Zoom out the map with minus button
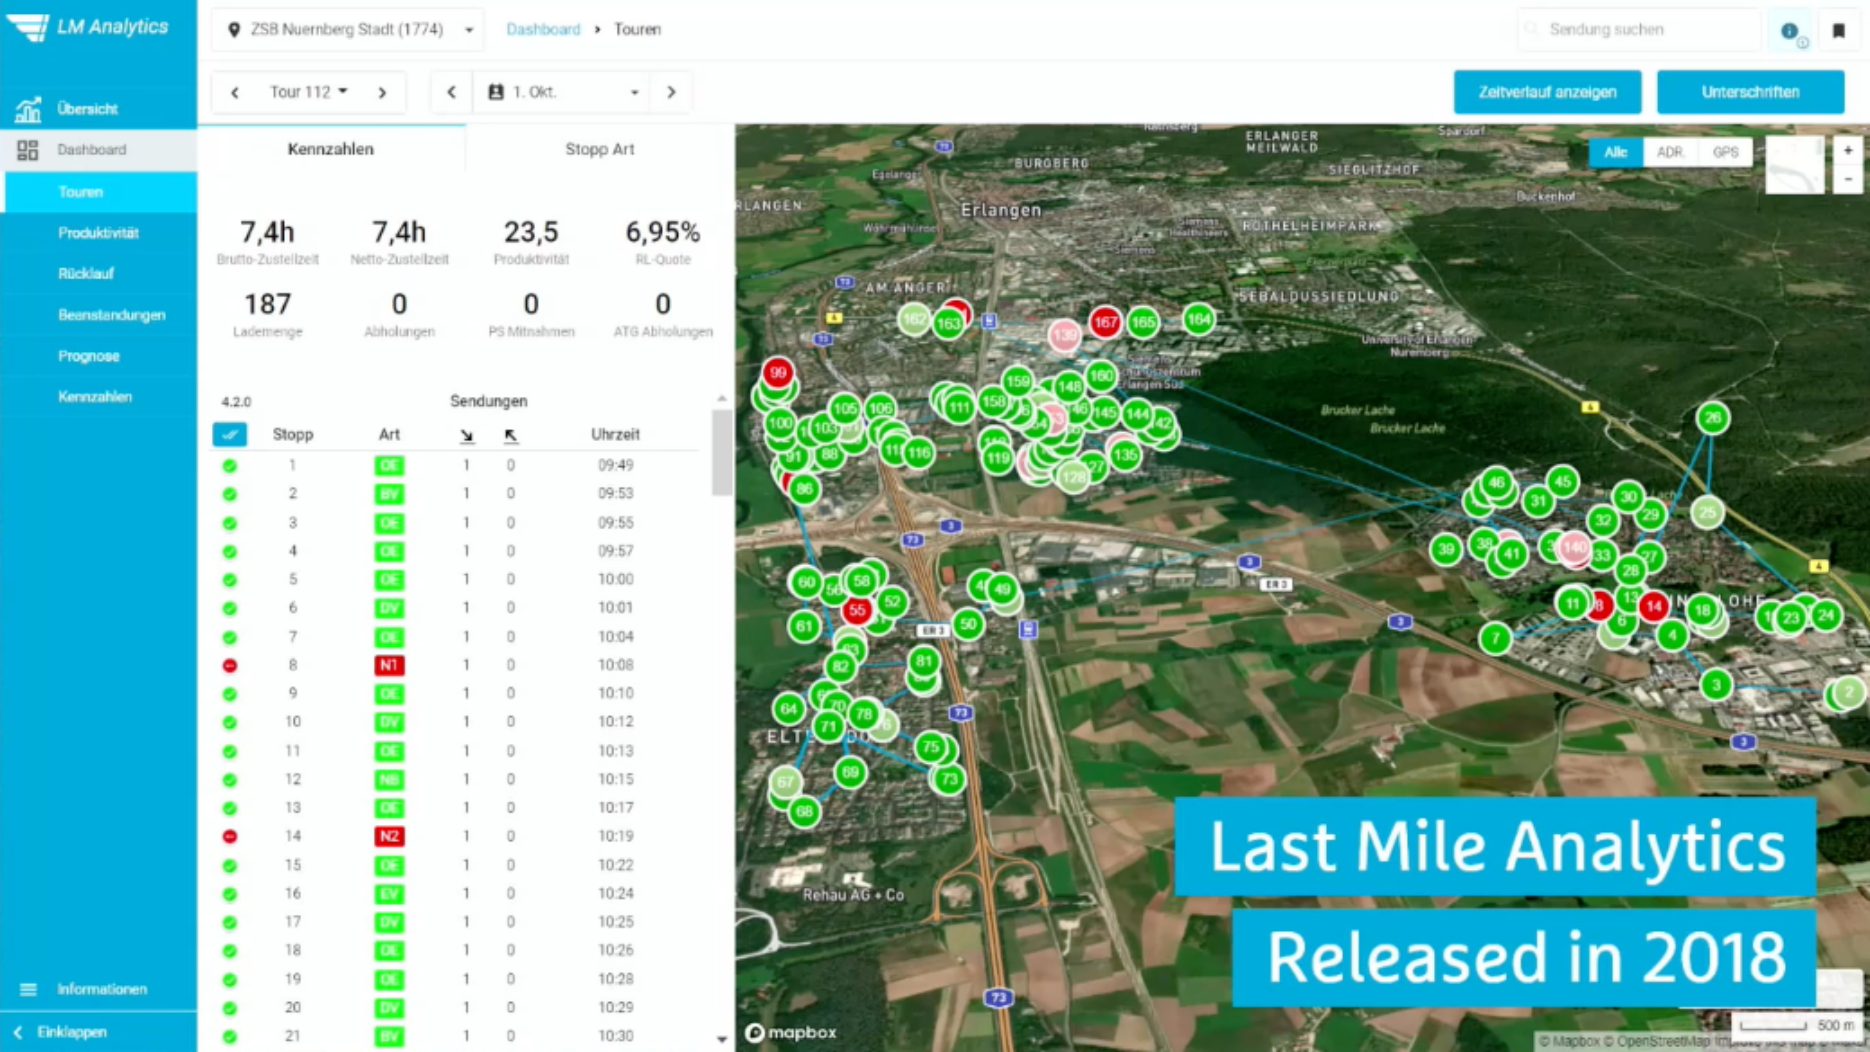Image resolution: width=1870 pixels, height=1052 pixels. [x=1848, y=179]
